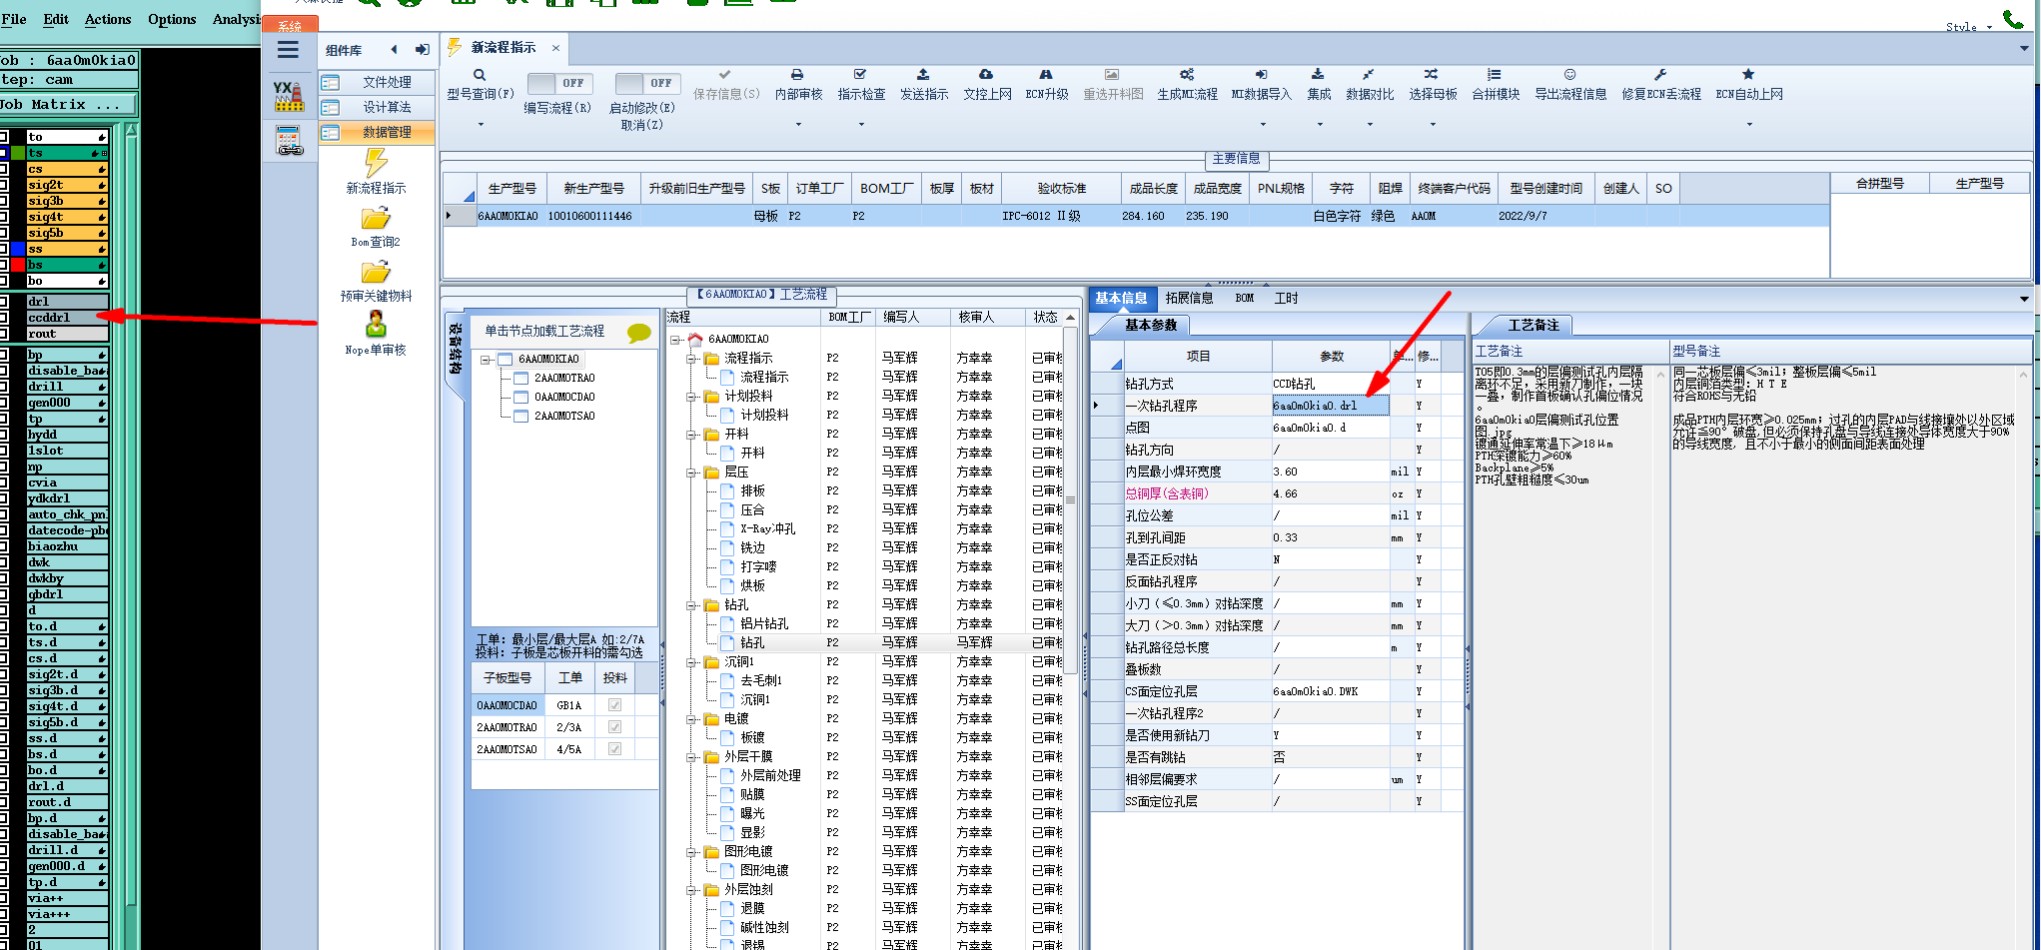Tick the checkbox beside layer ccddrl
The height and width of the screenshot is (950, 2041).
pyautogui.click(x=4, y=317)
